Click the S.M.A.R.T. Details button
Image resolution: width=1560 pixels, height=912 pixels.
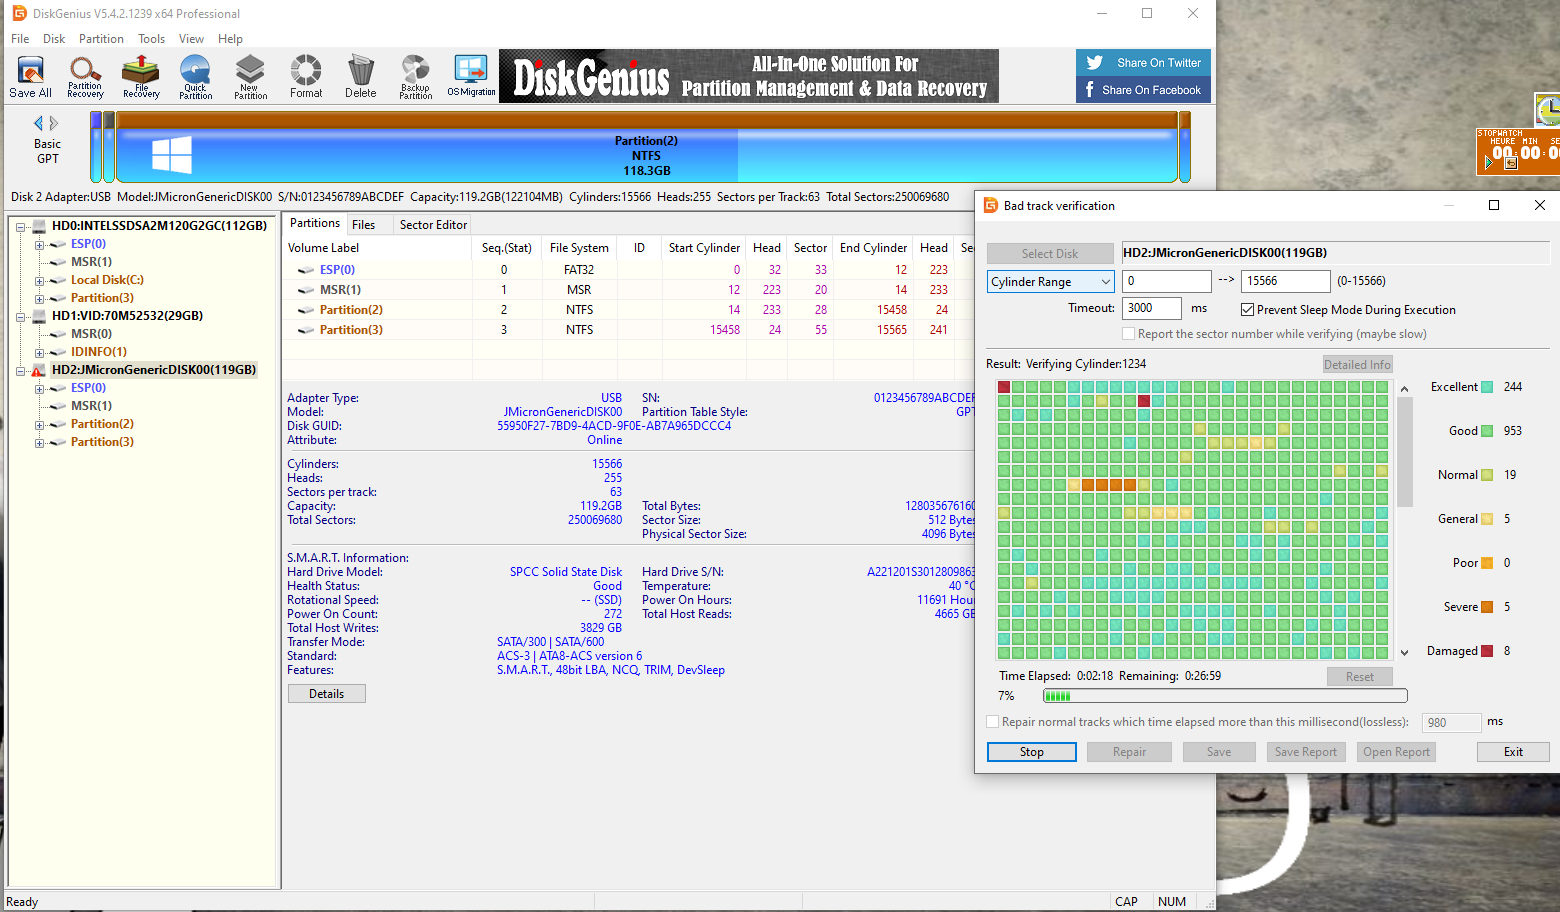pos(326,694)
